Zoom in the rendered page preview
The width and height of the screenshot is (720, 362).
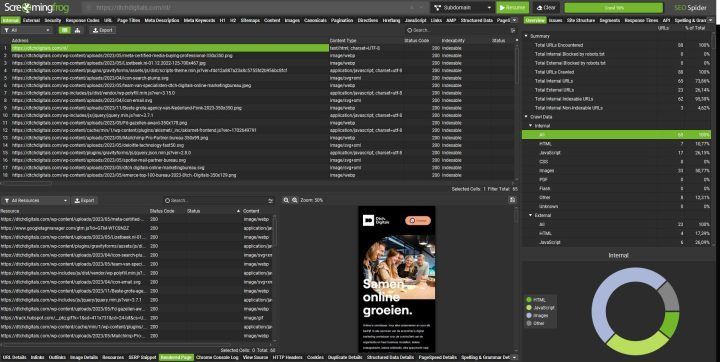click(295, 200)
